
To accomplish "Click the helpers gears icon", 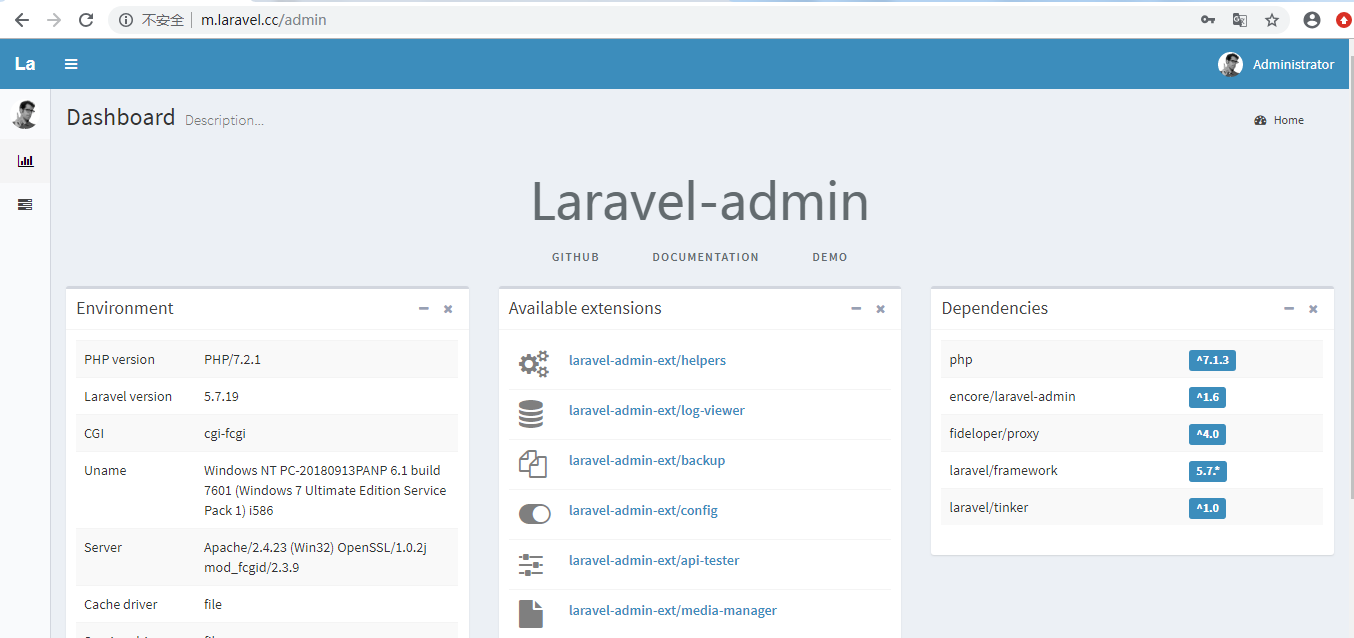I will tap(534, 364).
